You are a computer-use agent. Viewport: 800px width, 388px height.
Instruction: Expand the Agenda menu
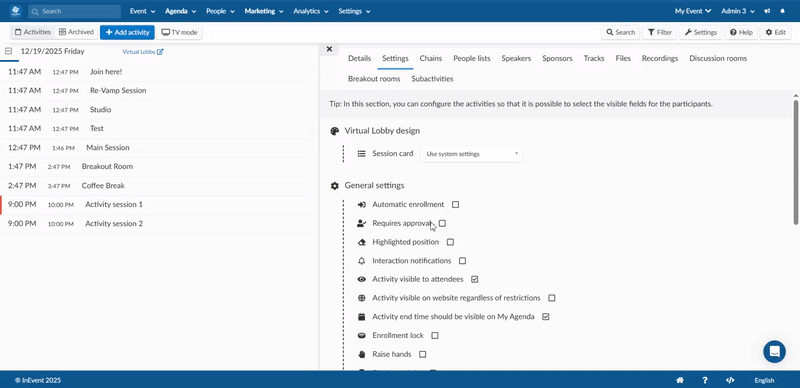pyautogui.click(x=181, y=11)
